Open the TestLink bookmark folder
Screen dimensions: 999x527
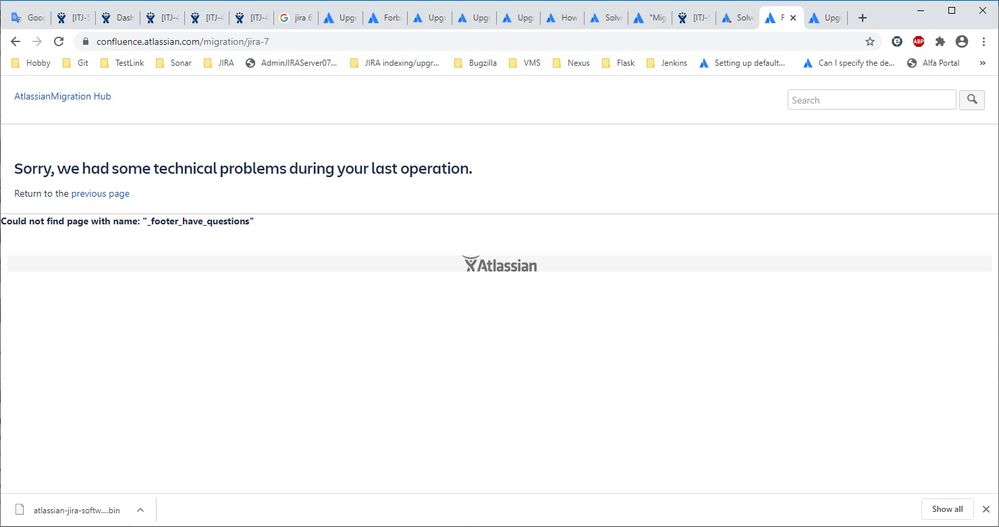tap(122, 63)
